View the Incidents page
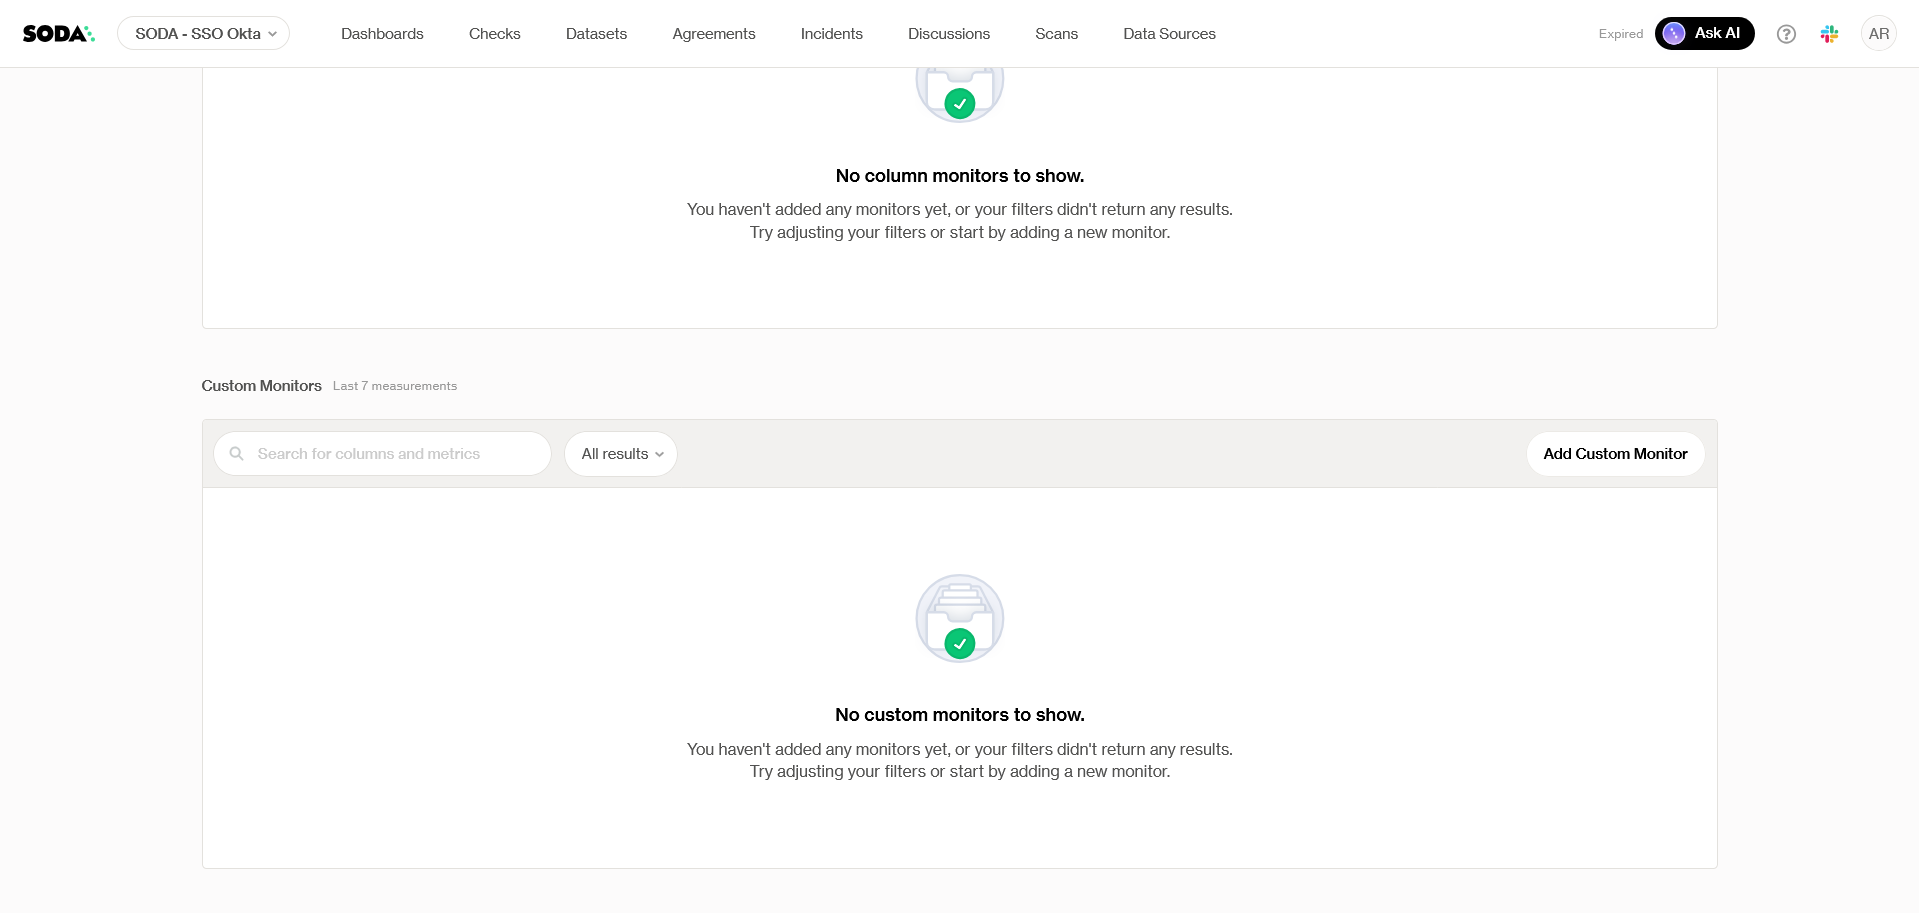The image size is (1920, 913). 831,34
